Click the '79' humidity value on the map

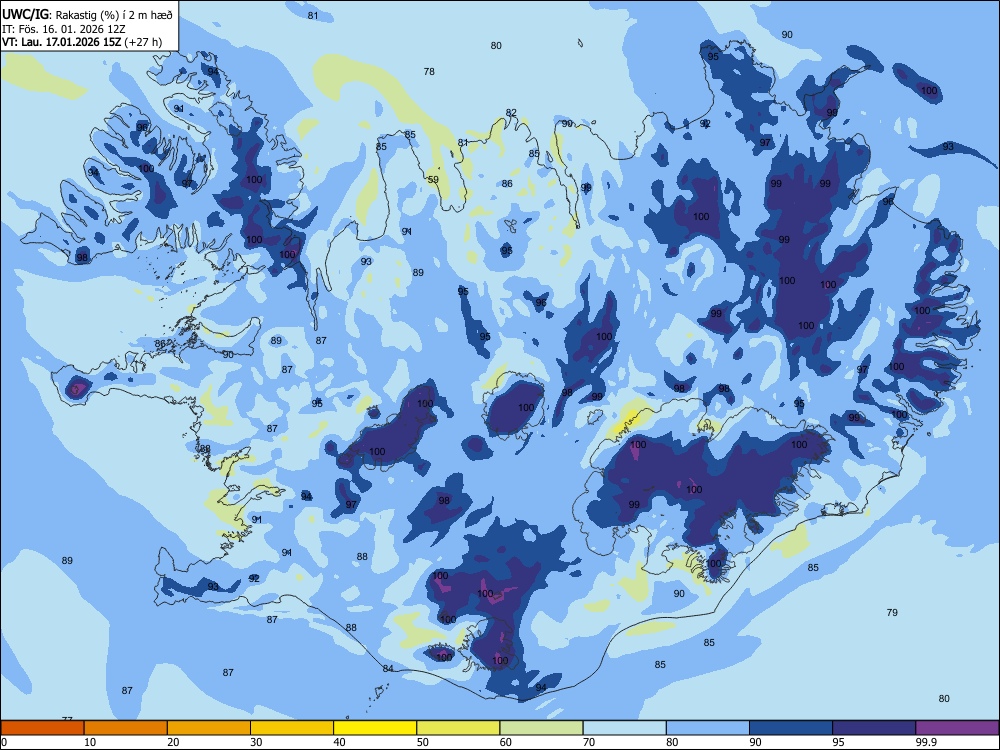tap(892, 612)
